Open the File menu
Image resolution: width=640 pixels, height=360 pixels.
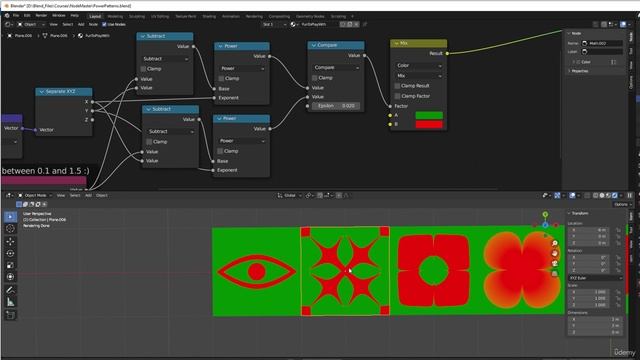(x=16, y=16)
